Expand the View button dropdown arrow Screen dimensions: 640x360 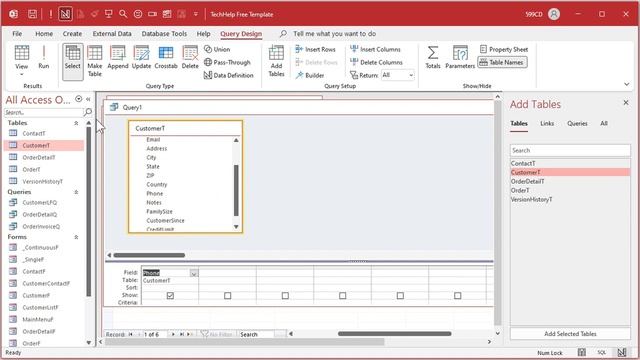point(22,75)
